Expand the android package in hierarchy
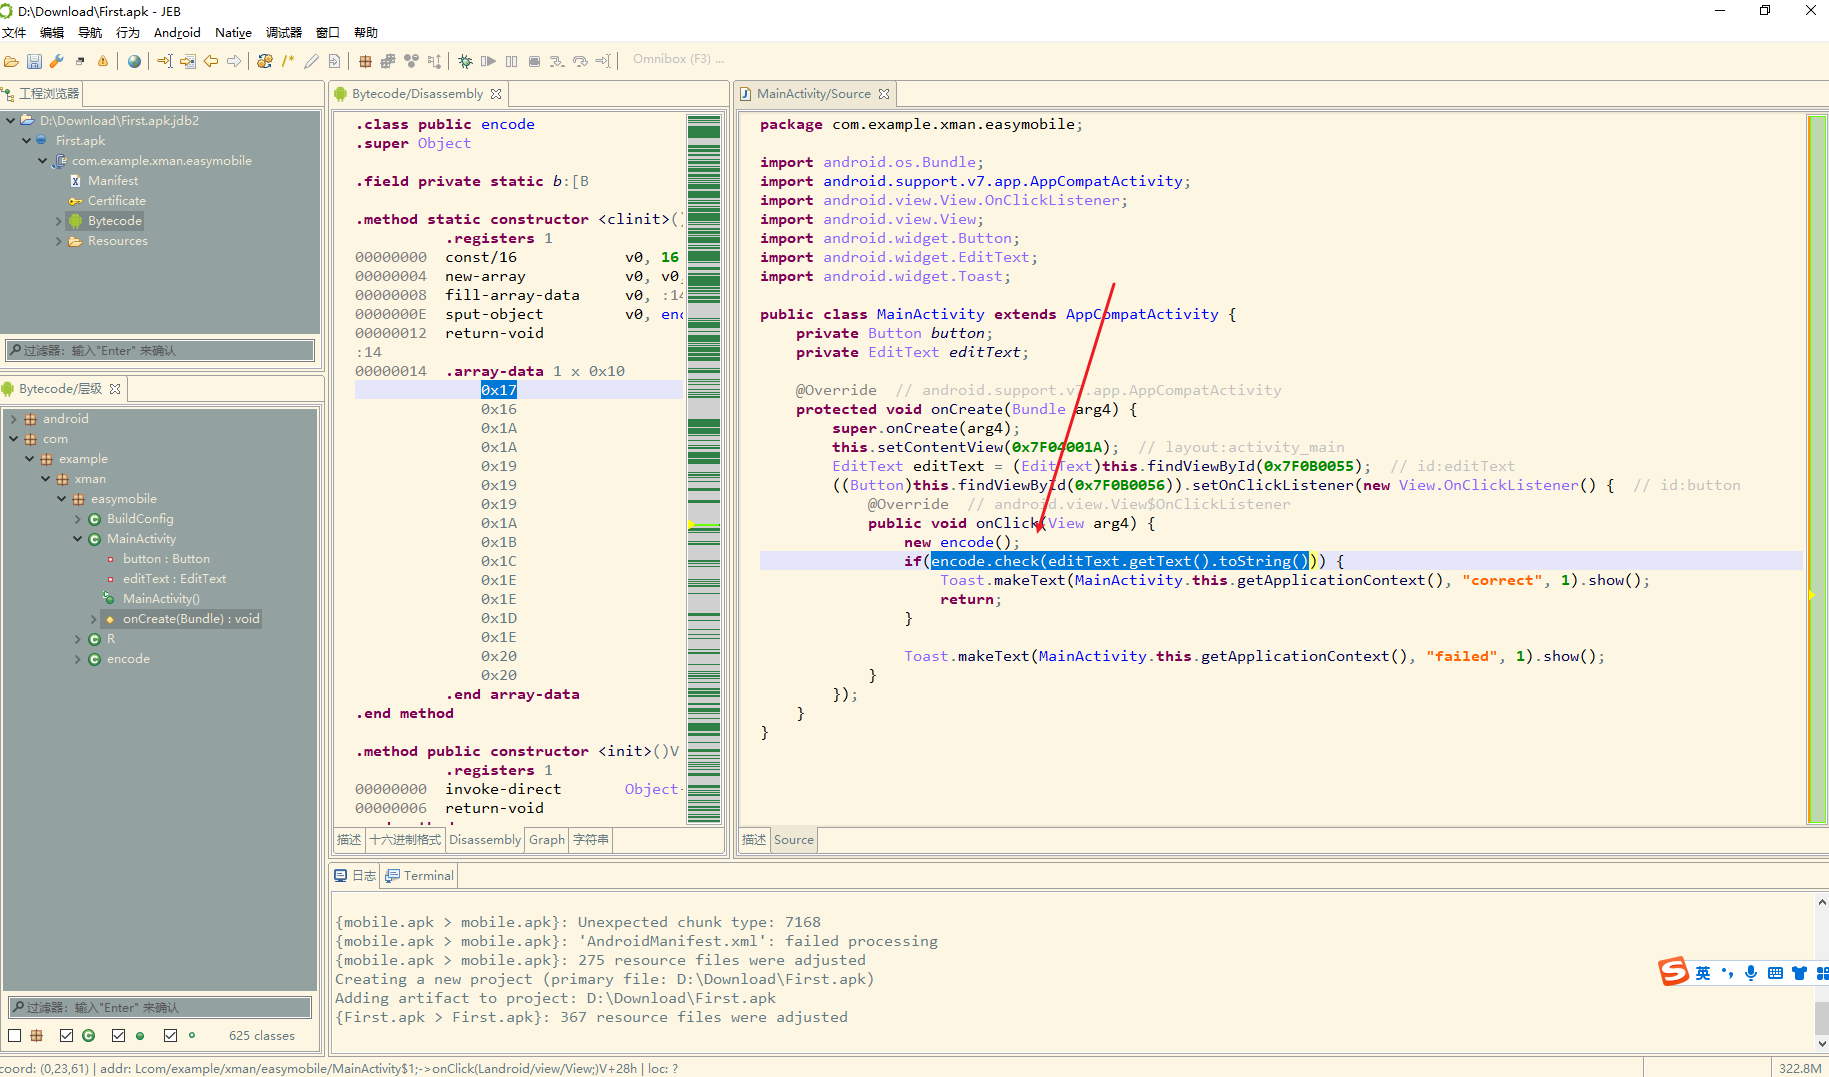 pyautogui.click(x=14, y=419)
